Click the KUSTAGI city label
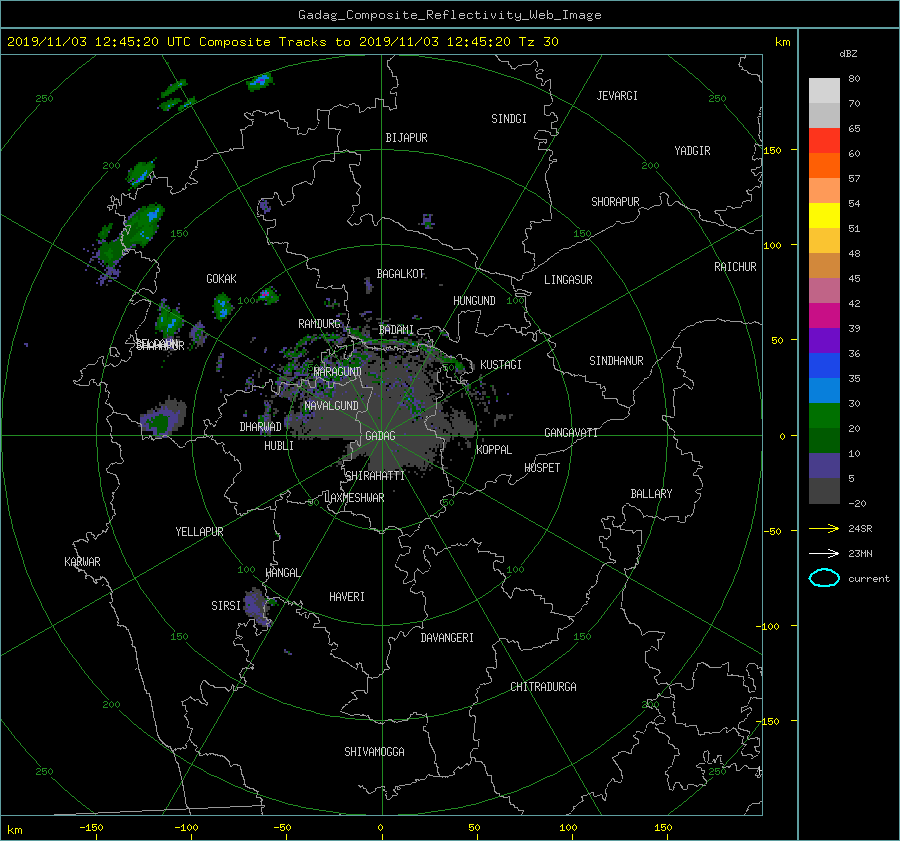 (x=501, y=365)
